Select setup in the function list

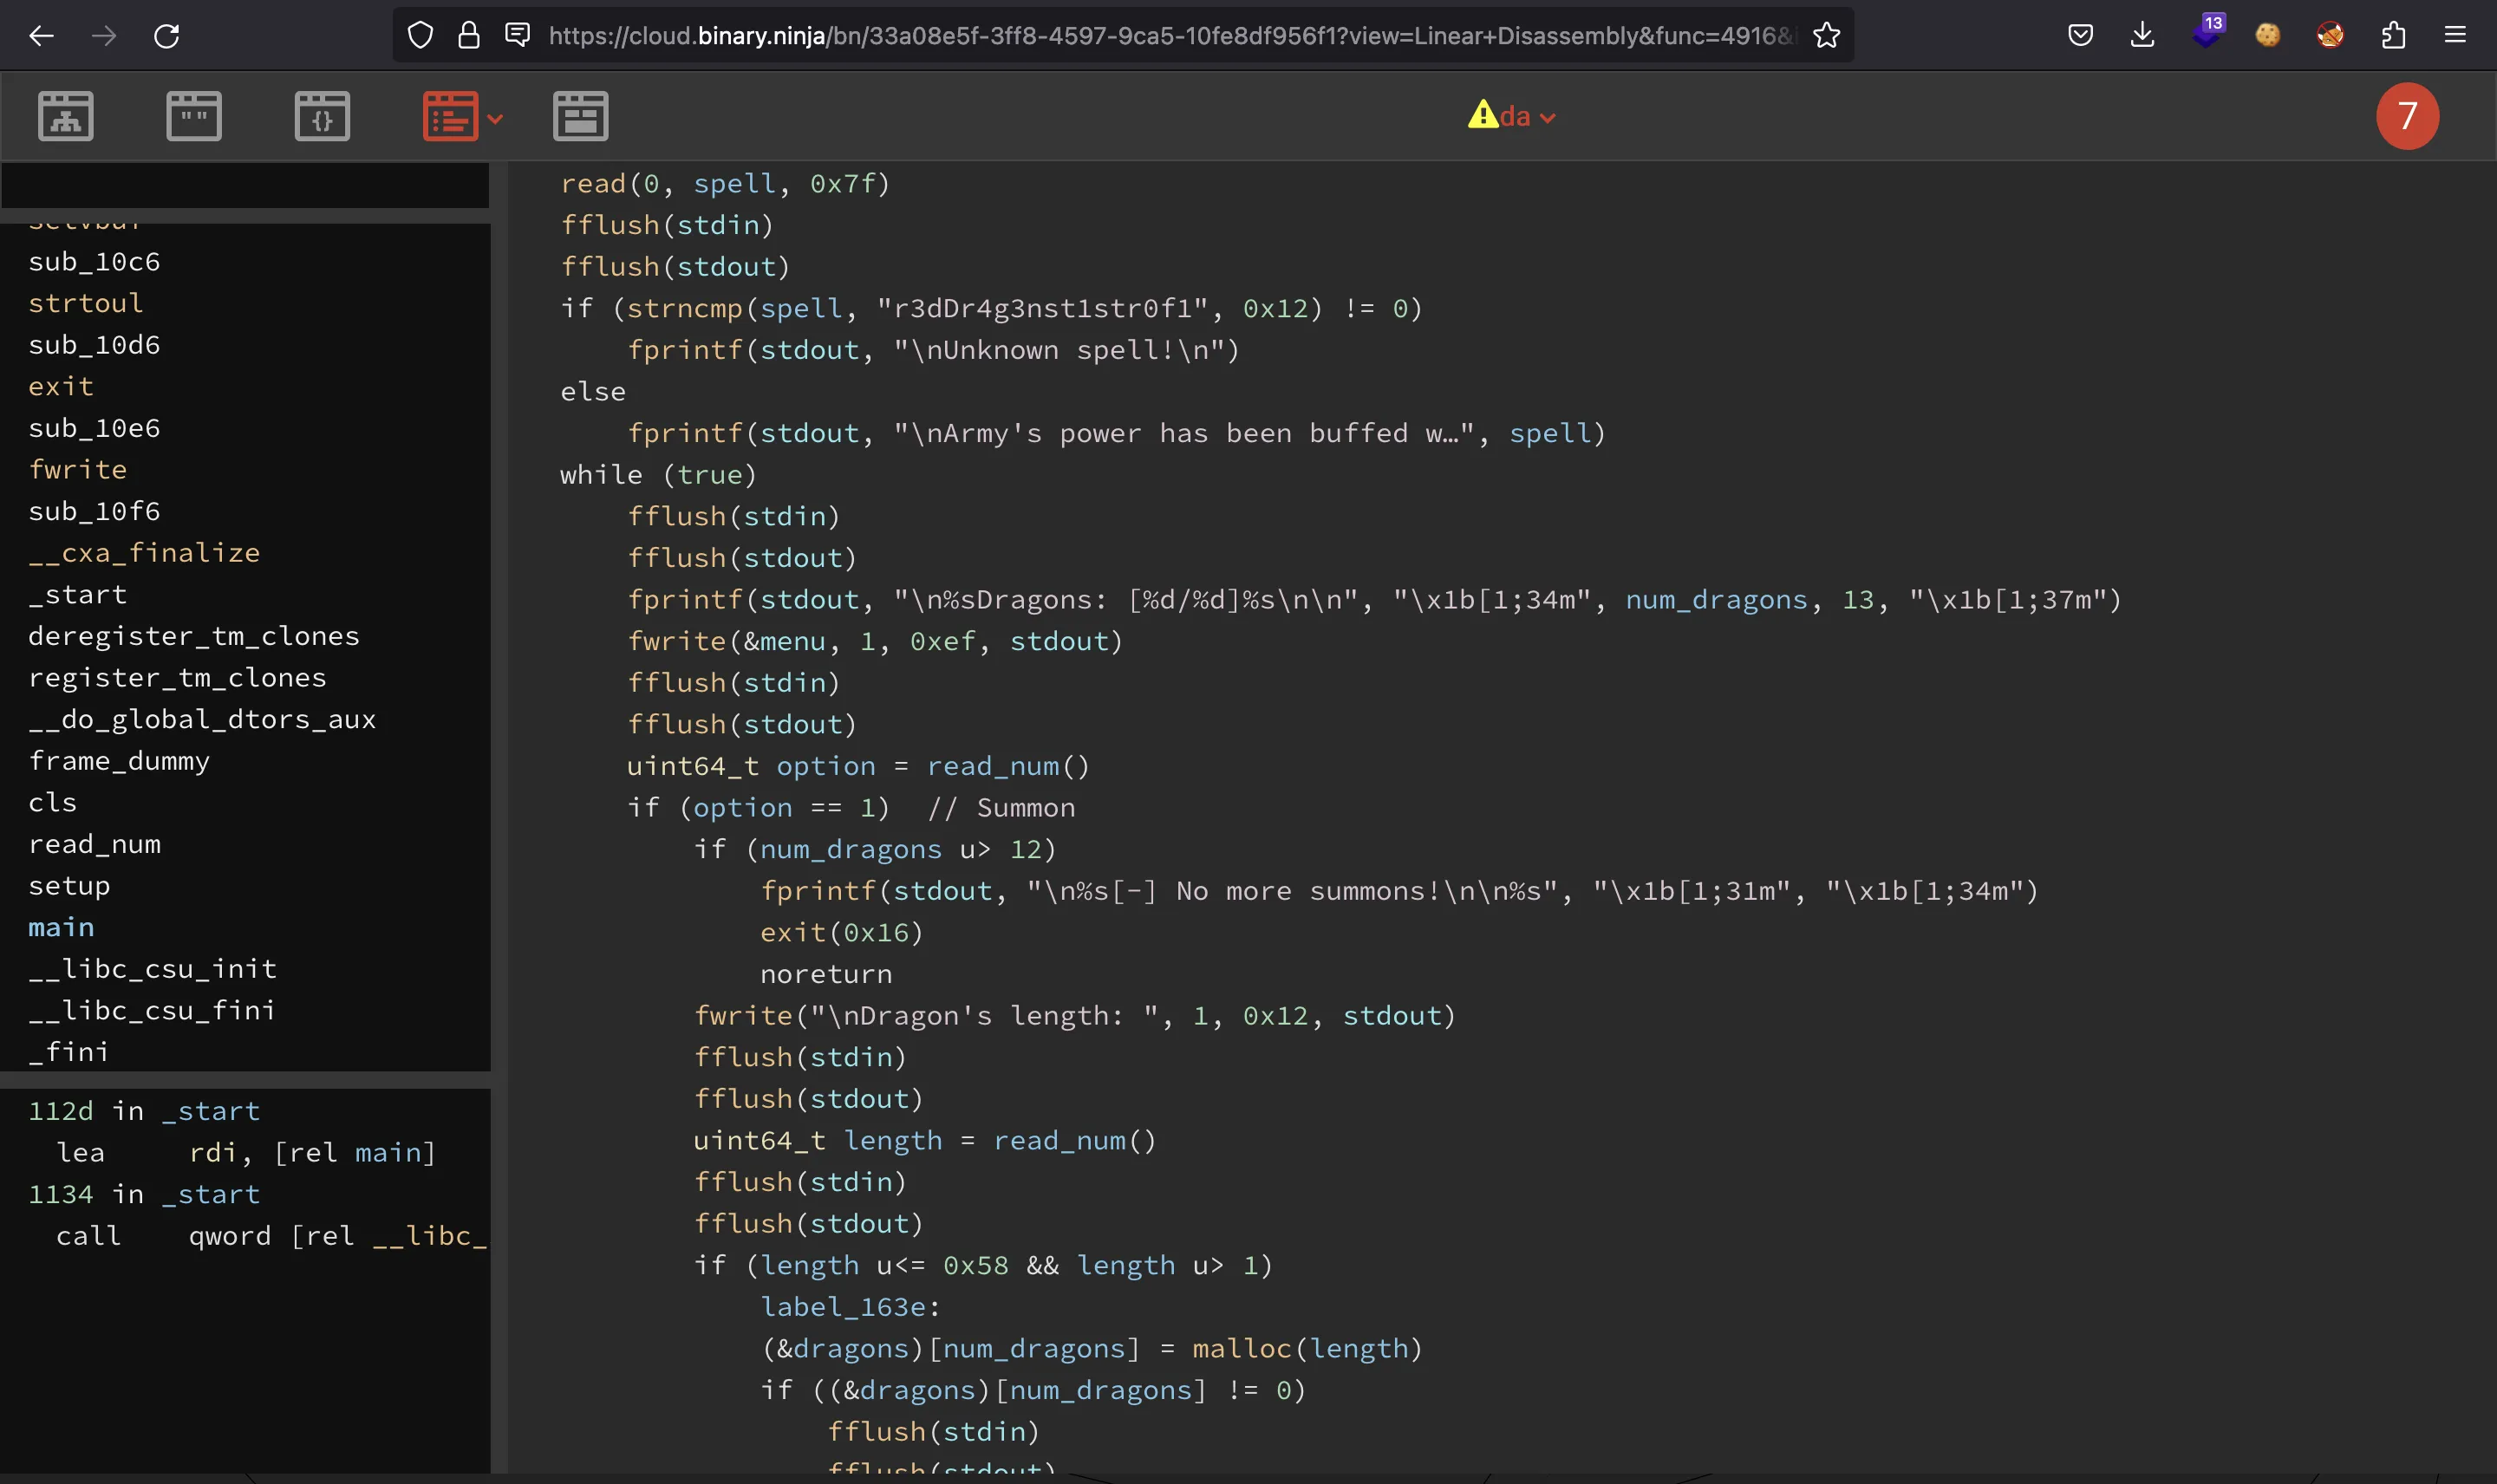pyautogui.click(x=69, y=886)
